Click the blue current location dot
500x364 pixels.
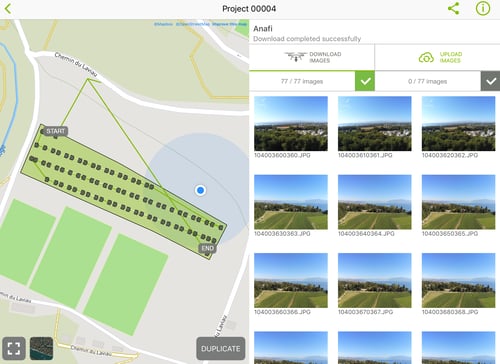(x=200, y=190)
